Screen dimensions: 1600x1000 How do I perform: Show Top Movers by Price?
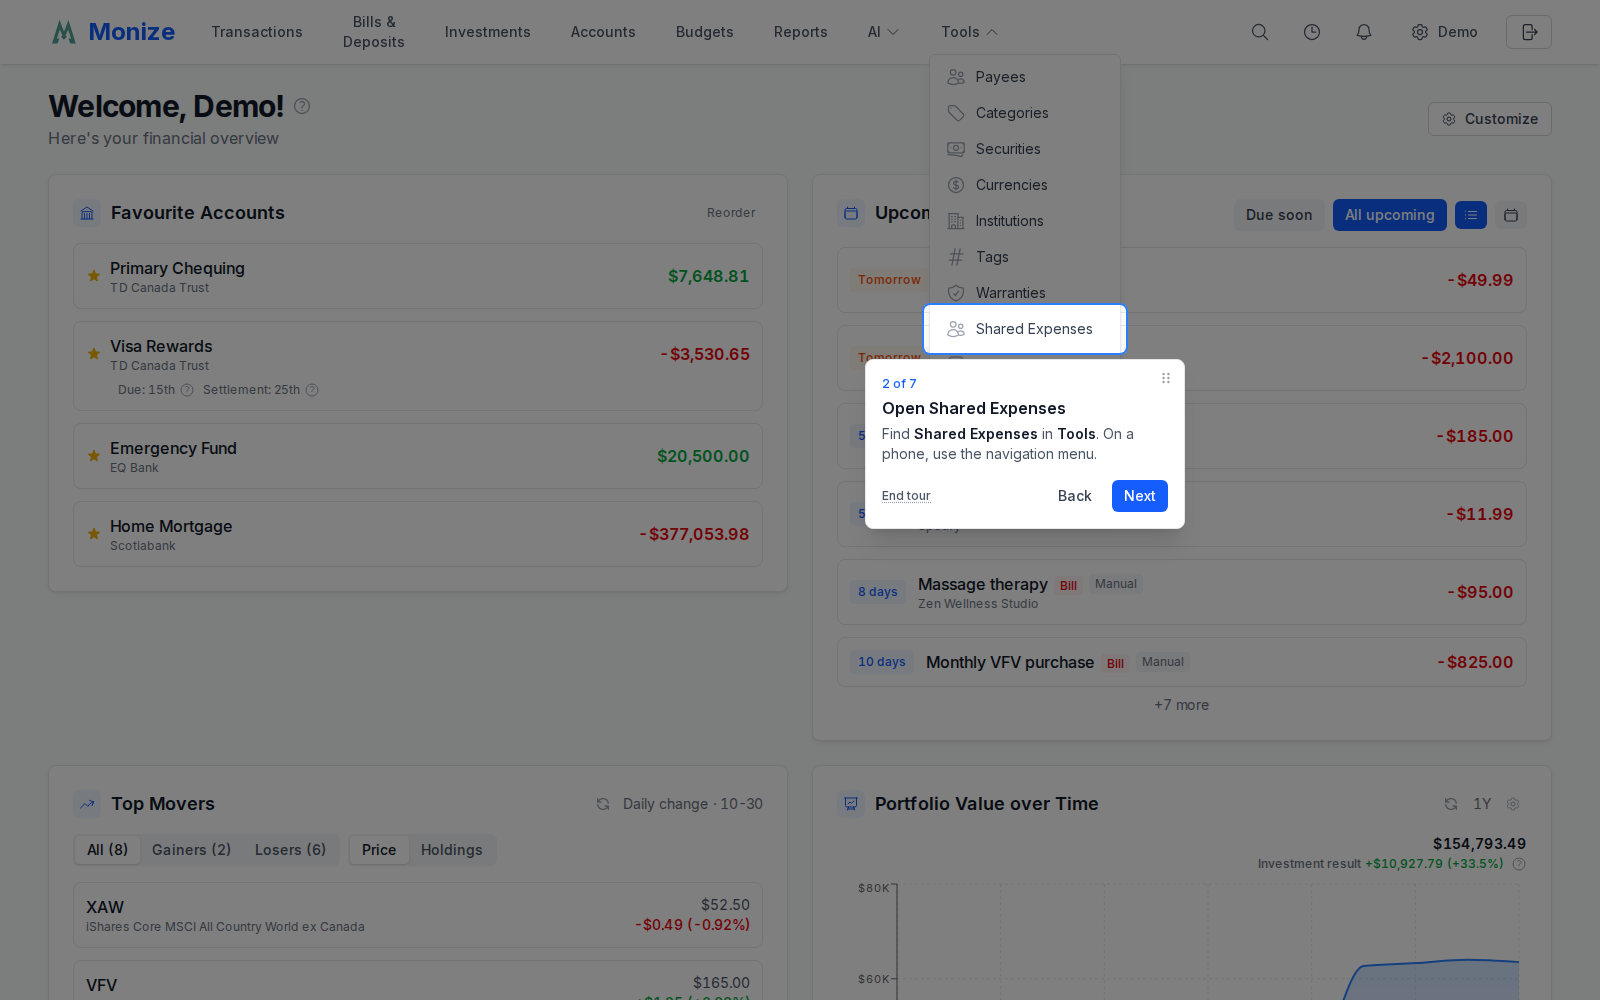tap(379, 850)
